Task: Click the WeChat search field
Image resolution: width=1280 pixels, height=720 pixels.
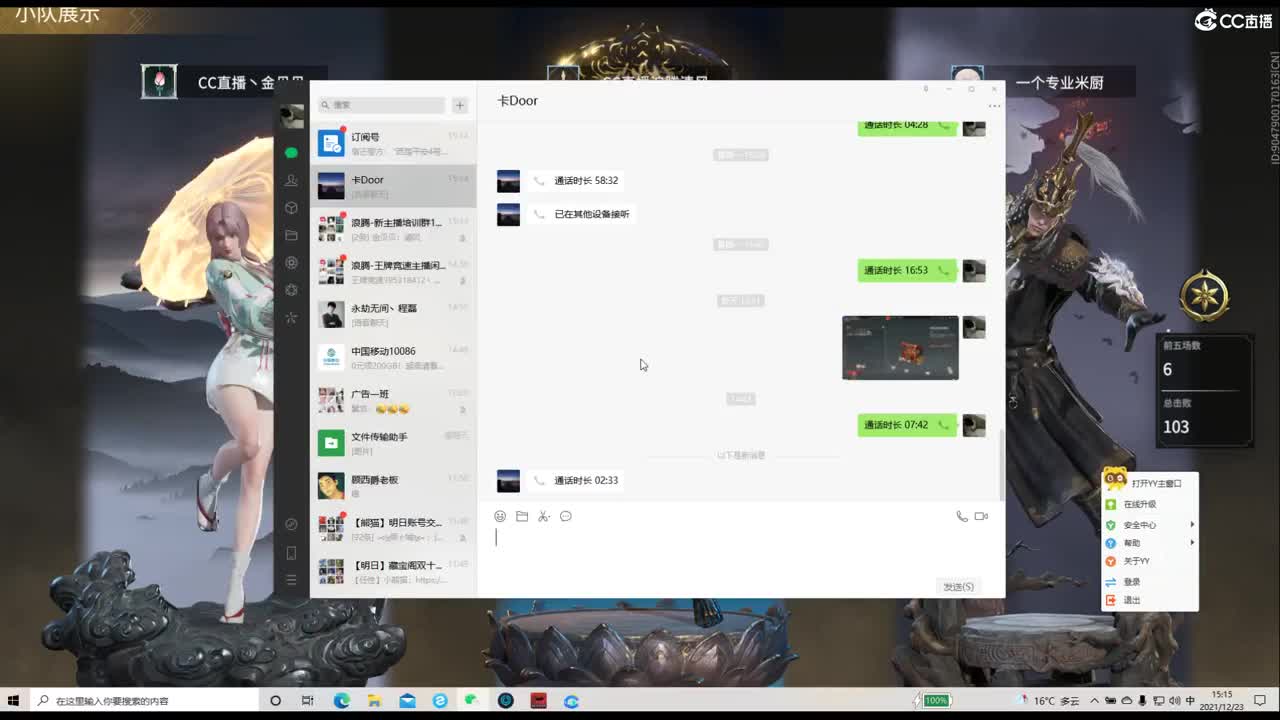Action: pyautogui.click(x=382, y=105)
